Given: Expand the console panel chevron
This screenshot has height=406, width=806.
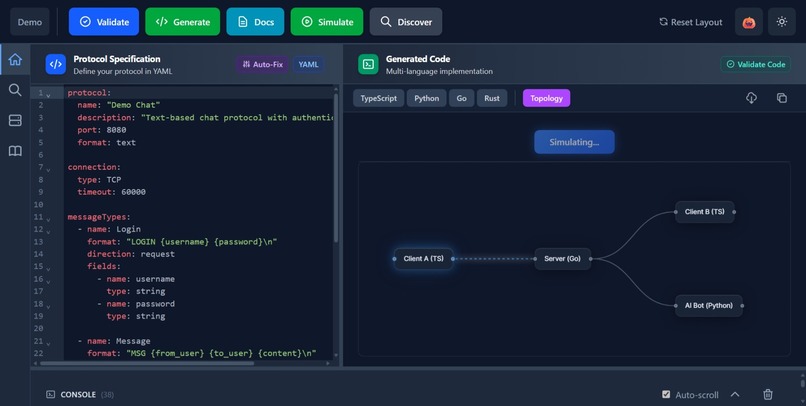Looking at the screenshot, I should [x=735, y=394].
